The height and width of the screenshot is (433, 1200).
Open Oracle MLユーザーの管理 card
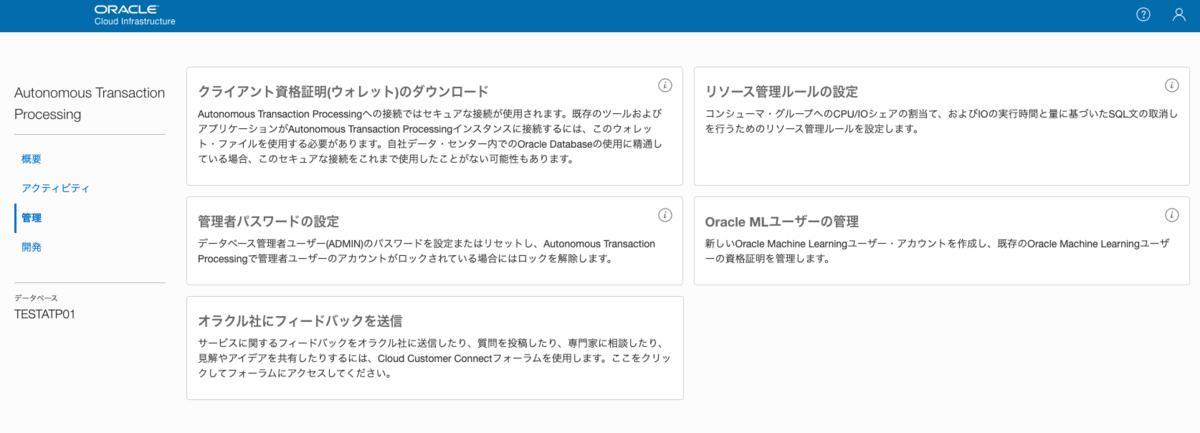[x=942, y=241]
